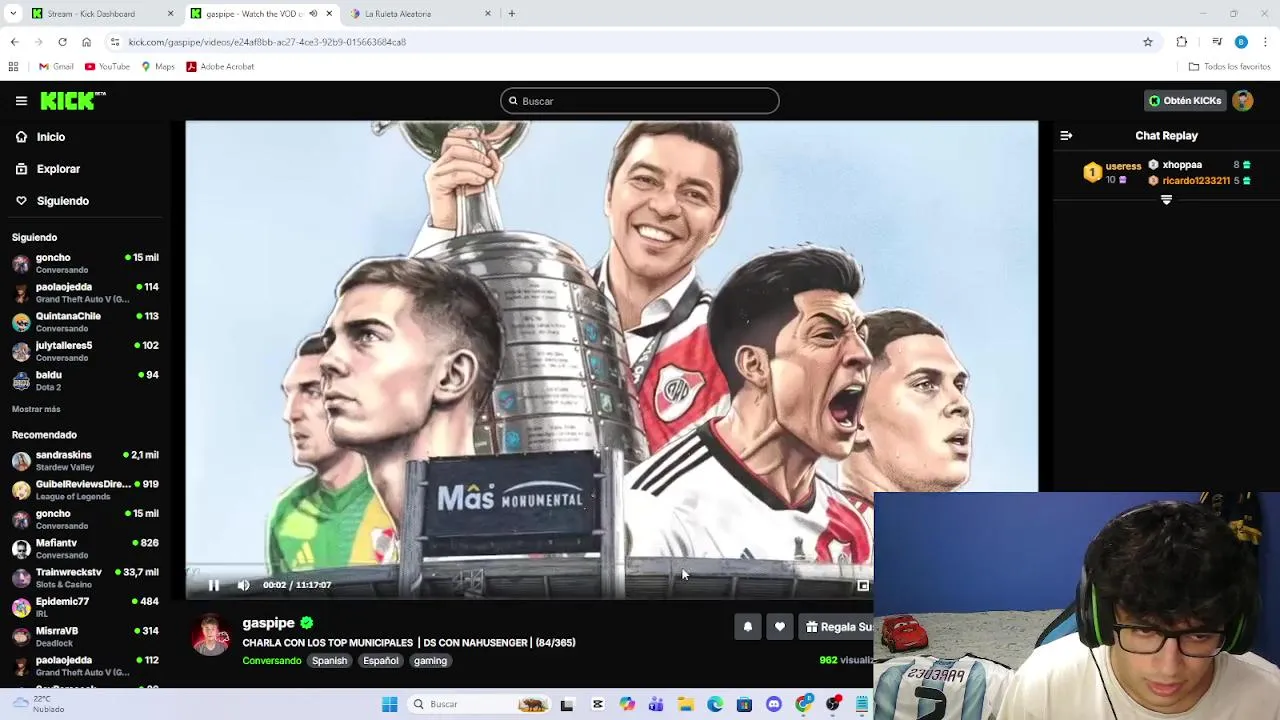Click the Regala Subs gift button
The height and width of the screenshot is (720, 1280).
[x=838, y=627]
